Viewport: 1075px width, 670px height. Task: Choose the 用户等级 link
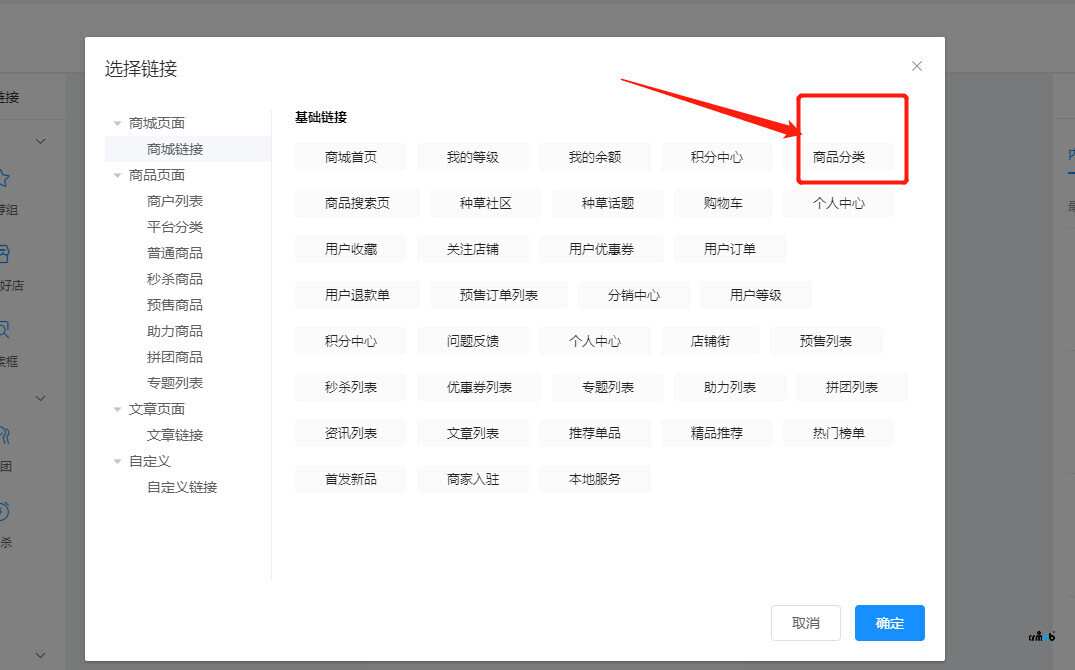click(756, 295)
